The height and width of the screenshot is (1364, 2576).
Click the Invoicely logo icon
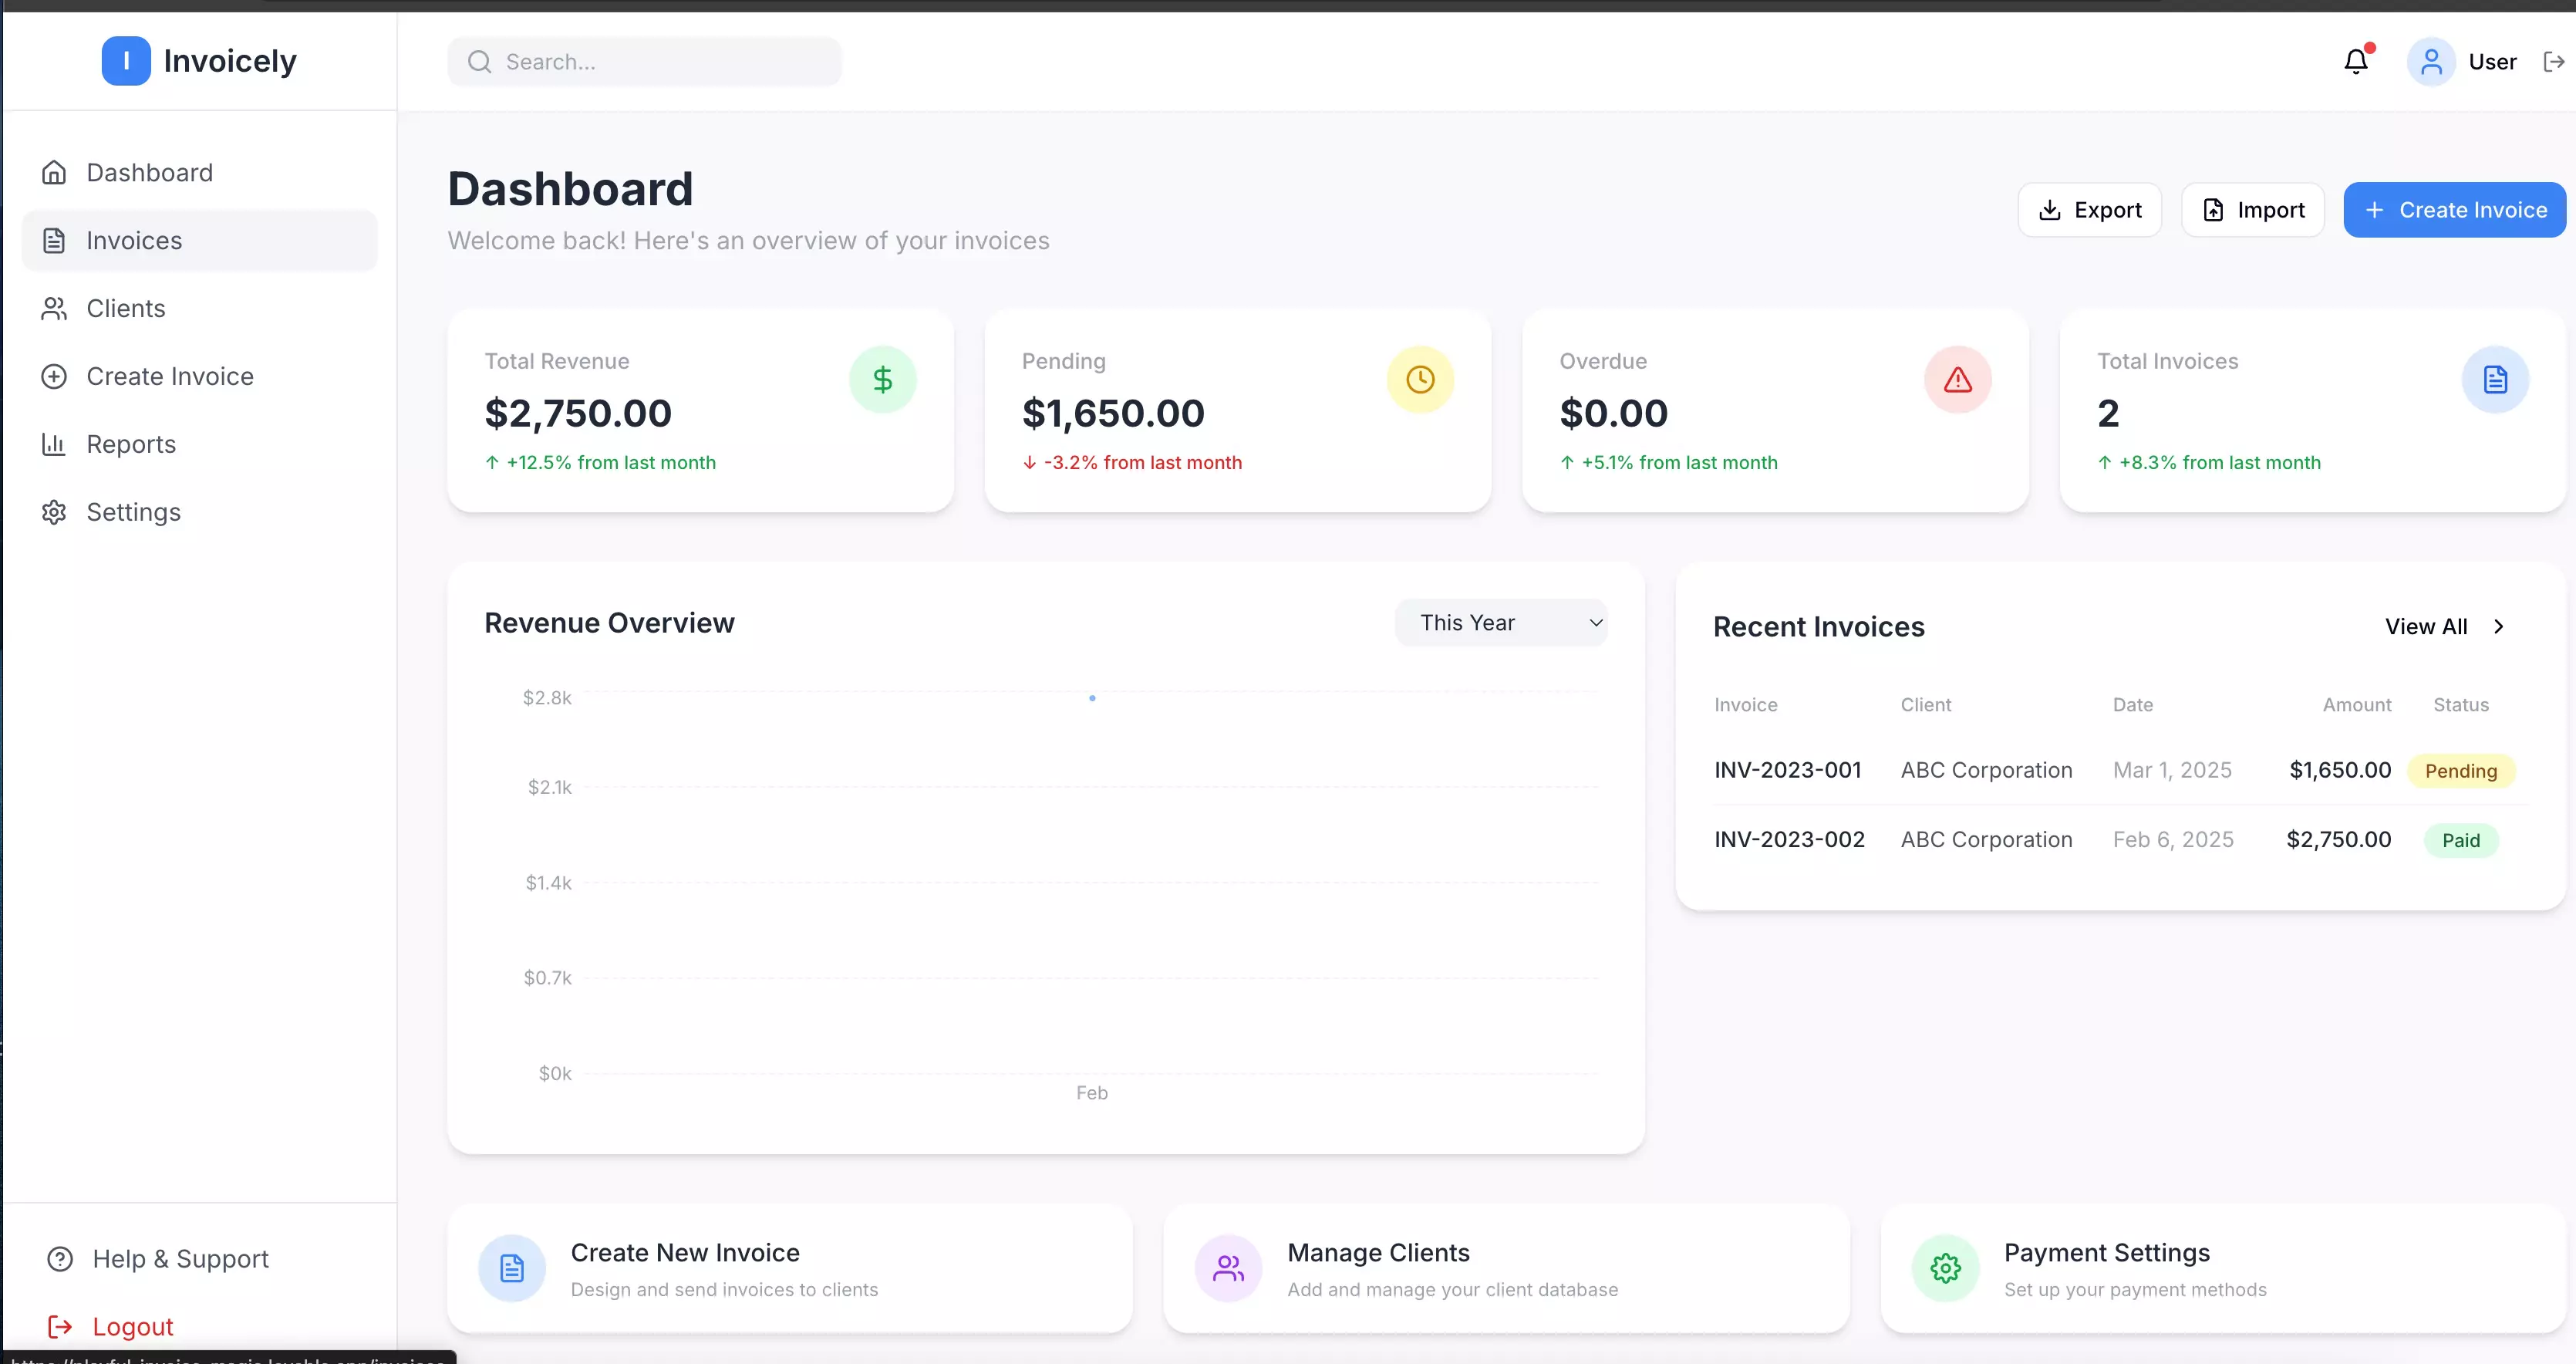[x=126, y=61]
